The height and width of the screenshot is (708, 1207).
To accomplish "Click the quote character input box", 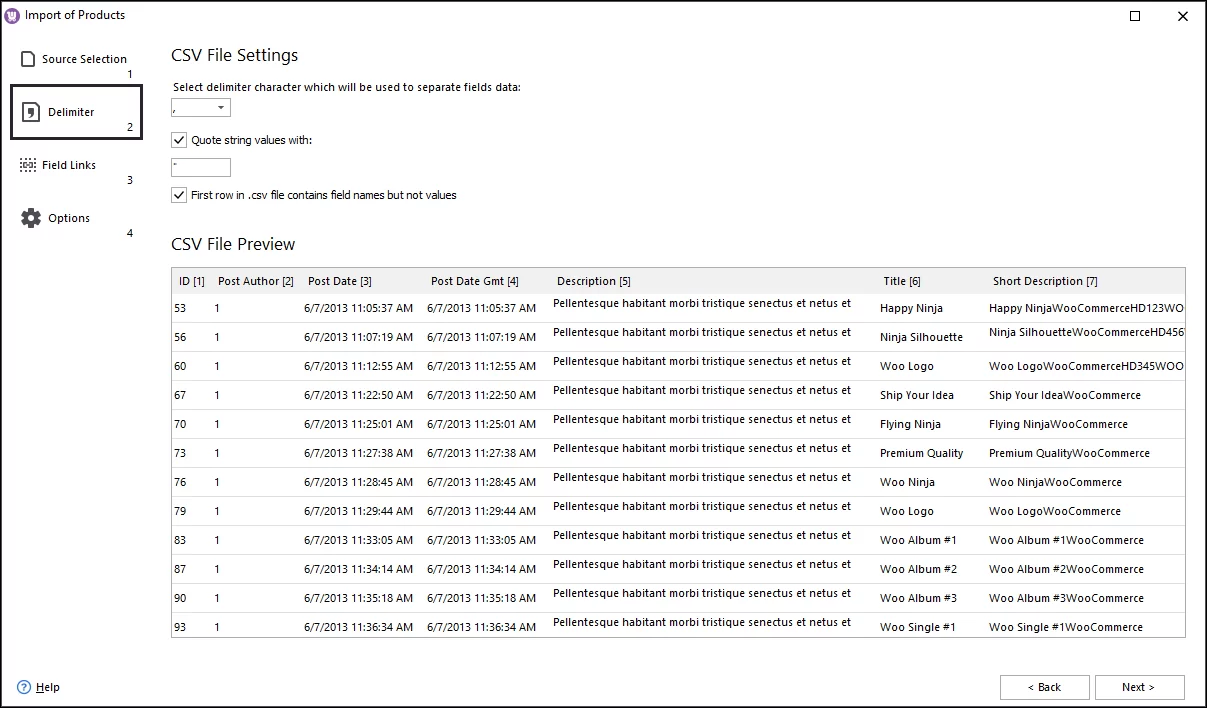I will [x=200, y=167].
